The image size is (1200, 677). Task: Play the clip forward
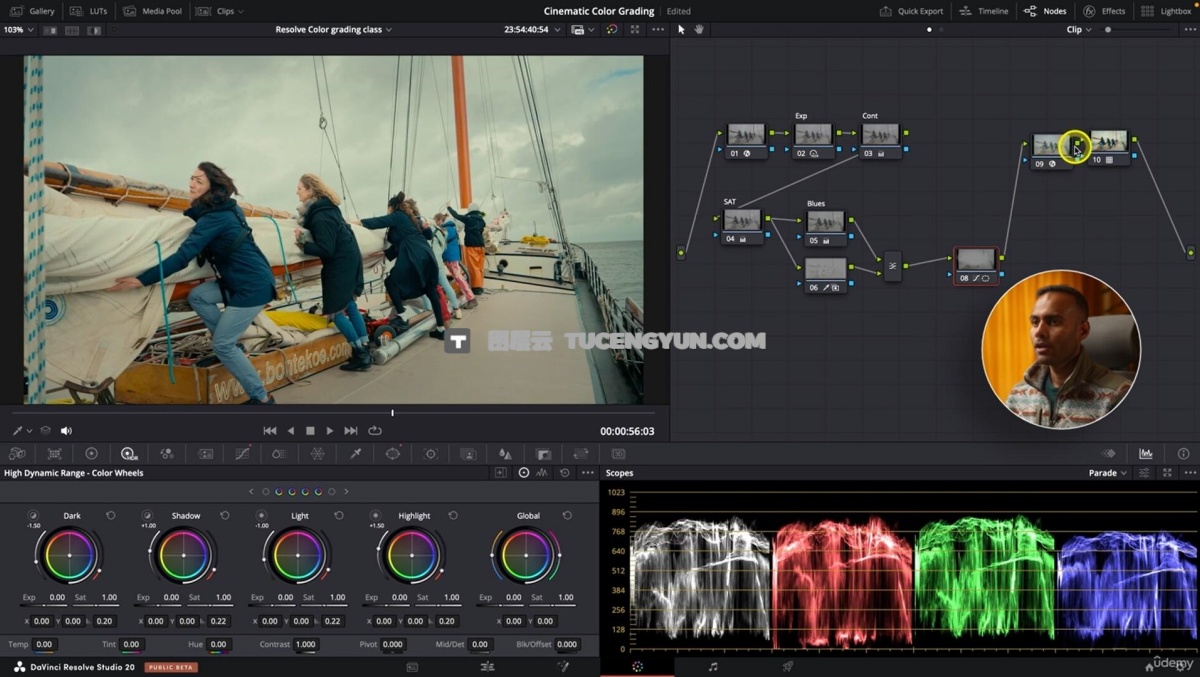coord(330,431)
